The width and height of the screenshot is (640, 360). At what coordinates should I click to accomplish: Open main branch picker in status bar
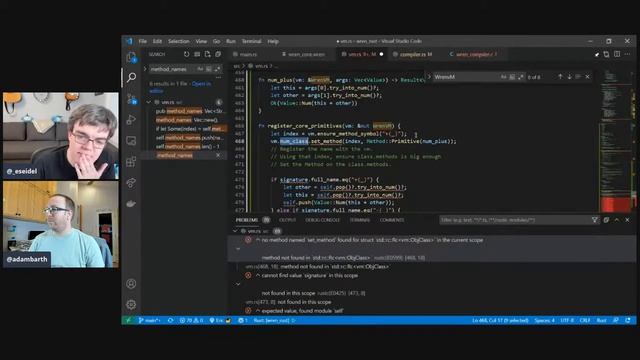point(149,320)
